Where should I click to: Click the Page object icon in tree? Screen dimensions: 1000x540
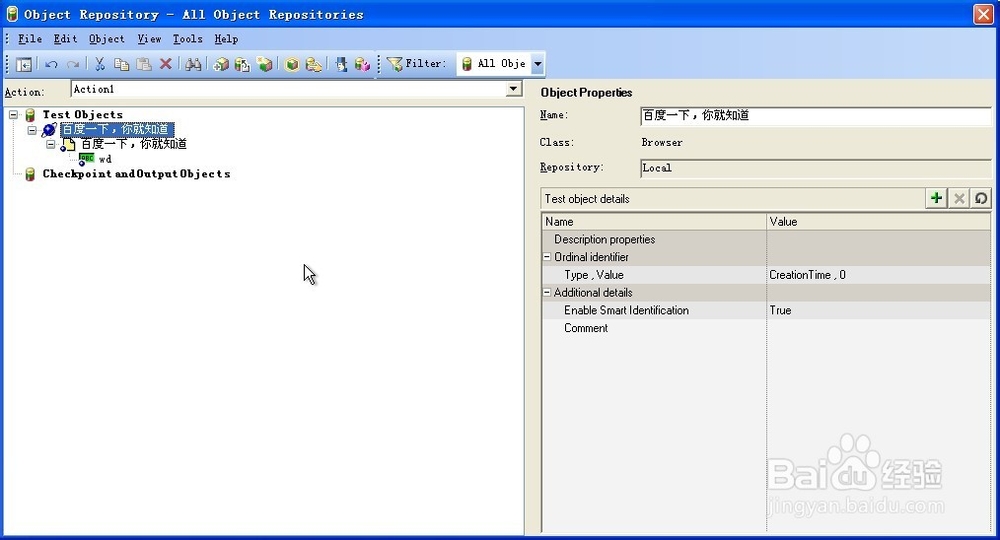pos(68,145)
